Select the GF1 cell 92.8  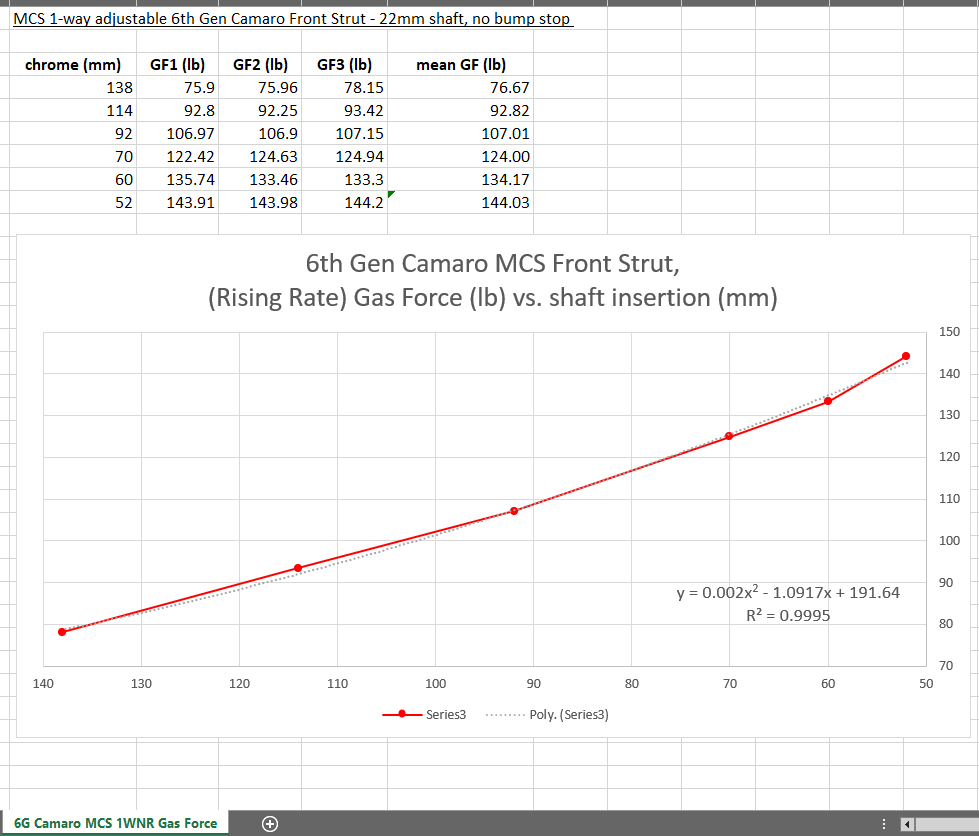click(x=177, y=111)
